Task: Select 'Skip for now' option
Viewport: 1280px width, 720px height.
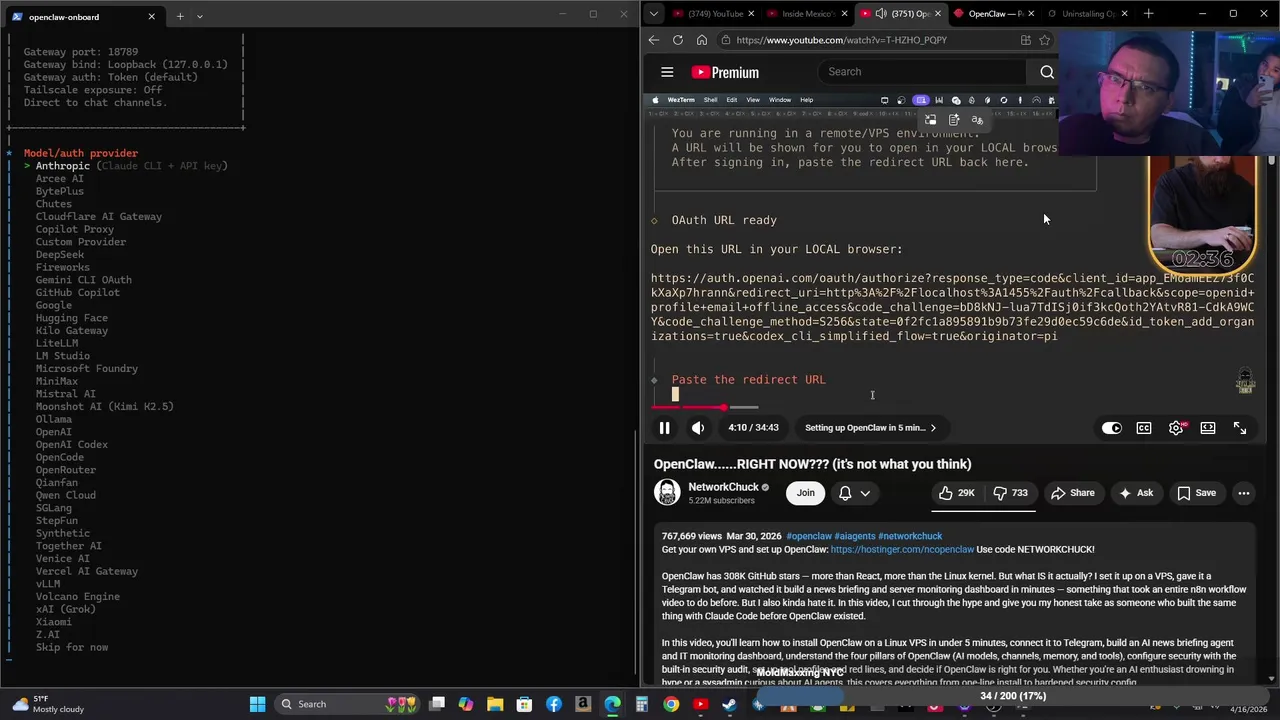Action: [x=72, y=647]
